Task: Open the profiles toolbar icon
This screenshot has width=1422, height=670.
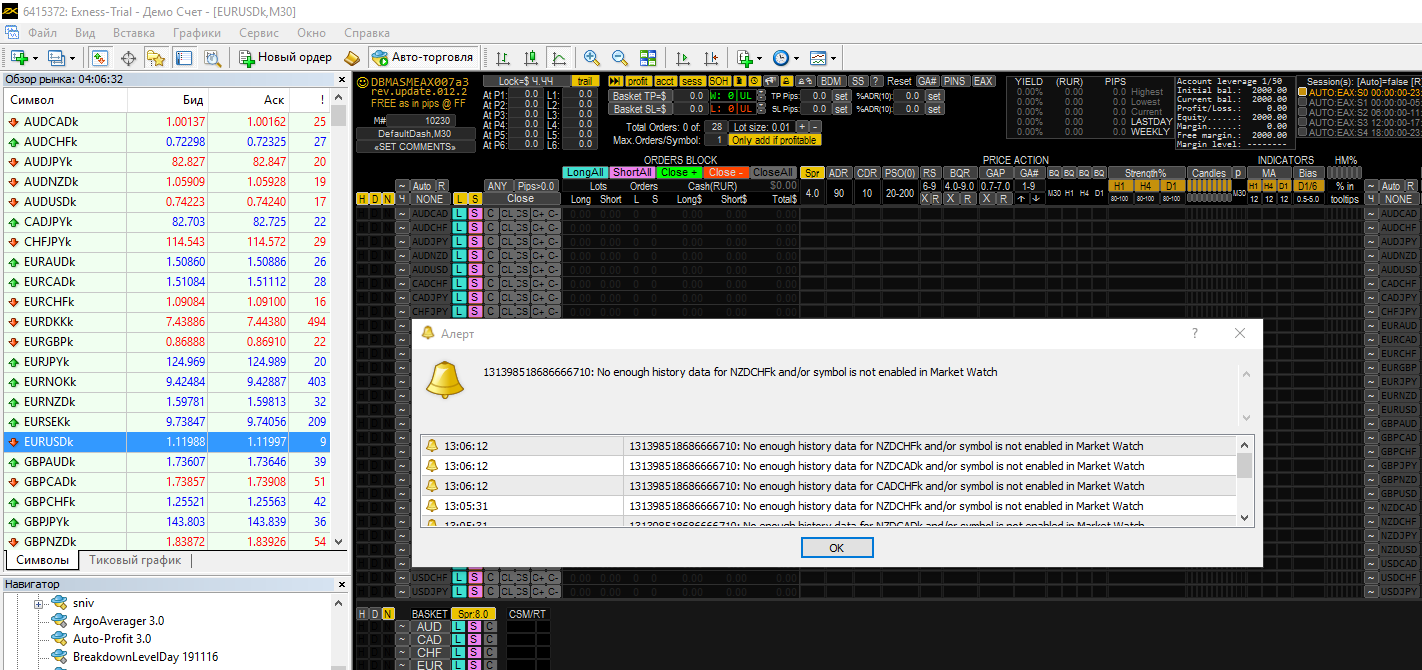Action: 55,57
